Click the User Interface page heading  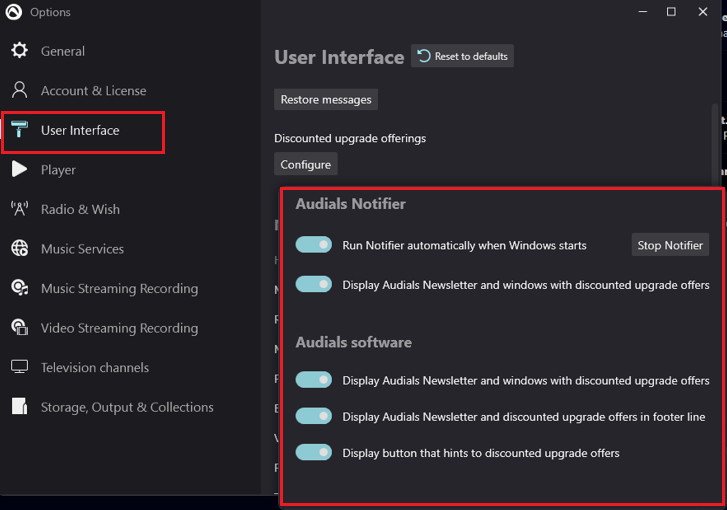point(339,57)
